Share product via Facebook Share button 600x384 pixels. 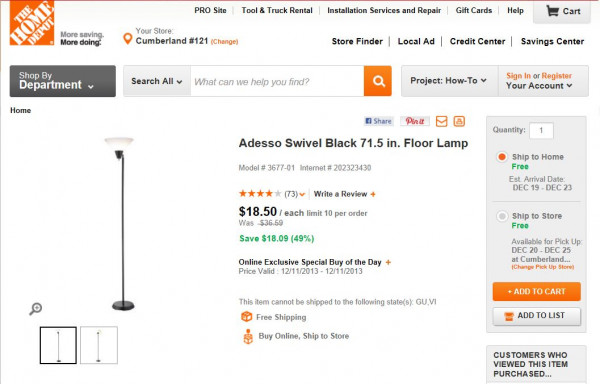[378, 121]
